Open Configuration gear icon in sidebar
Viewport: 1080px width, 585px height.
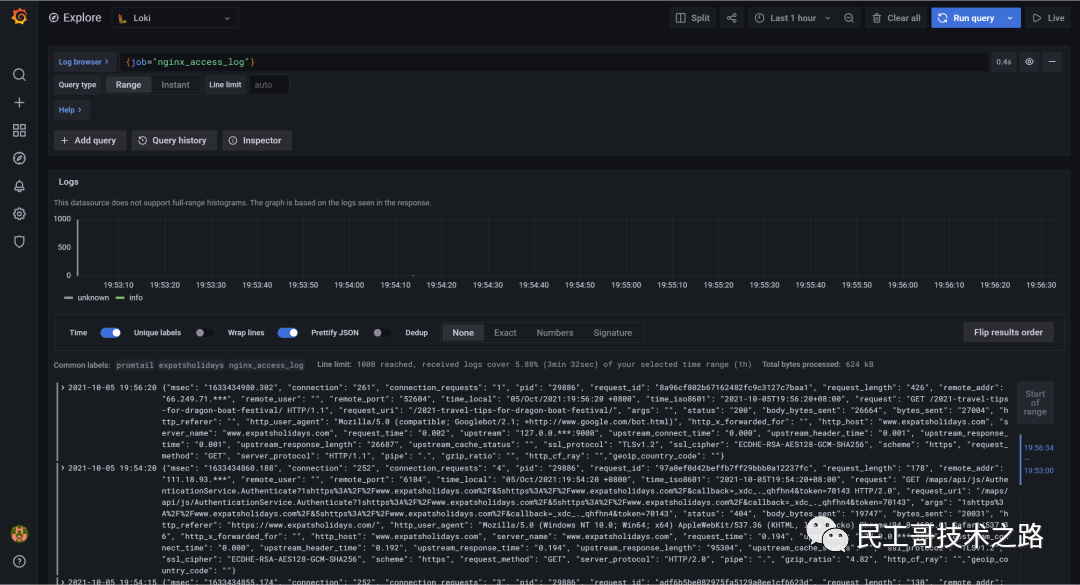[19, 214]
